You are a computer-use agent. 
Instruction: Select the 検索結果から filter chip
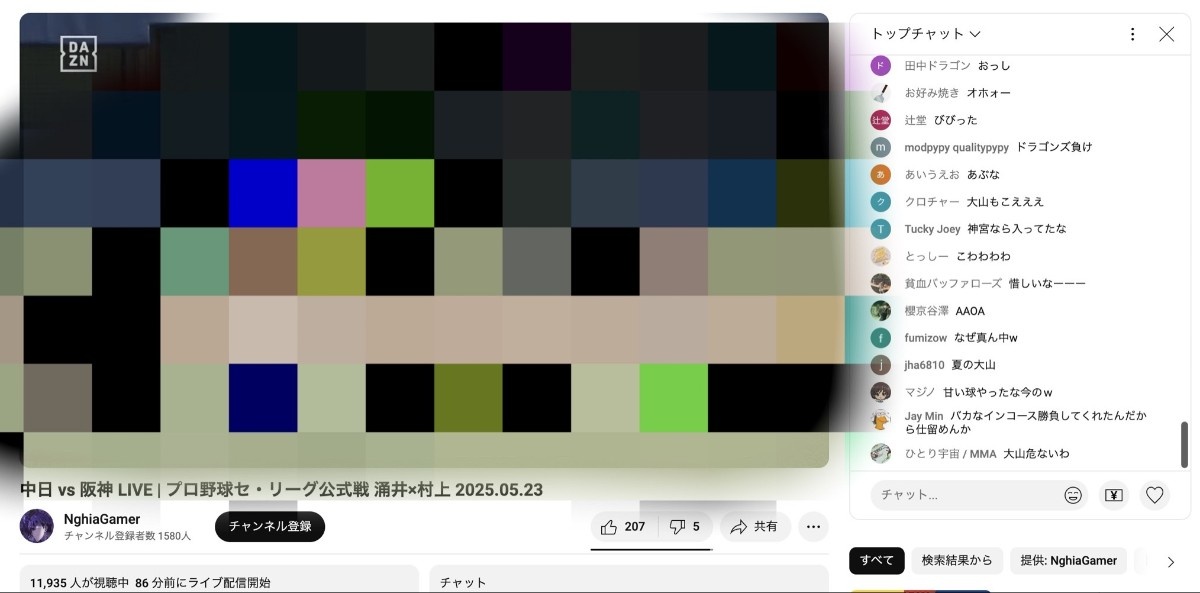[956, 561]
